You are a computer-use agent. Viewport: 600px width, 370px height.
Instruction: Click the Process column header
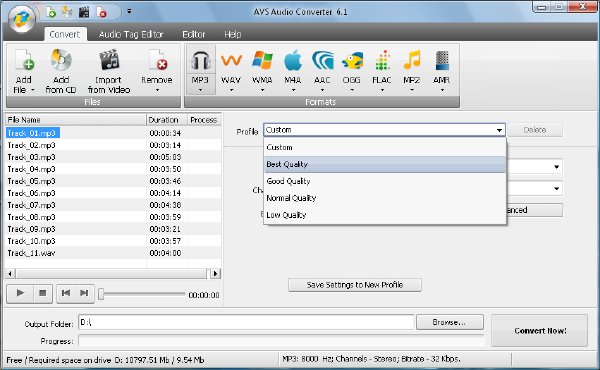[x=204, y=120]
